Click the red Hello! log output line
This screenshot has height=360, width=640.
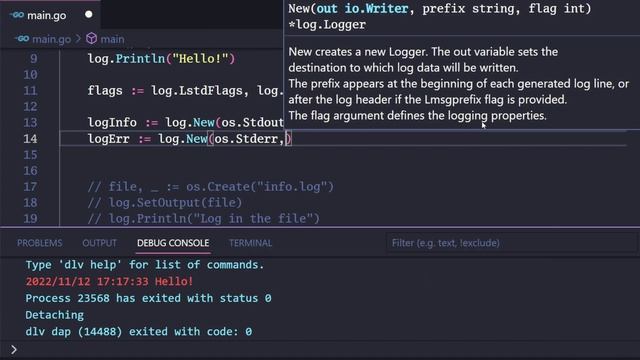tap(109, 281)
